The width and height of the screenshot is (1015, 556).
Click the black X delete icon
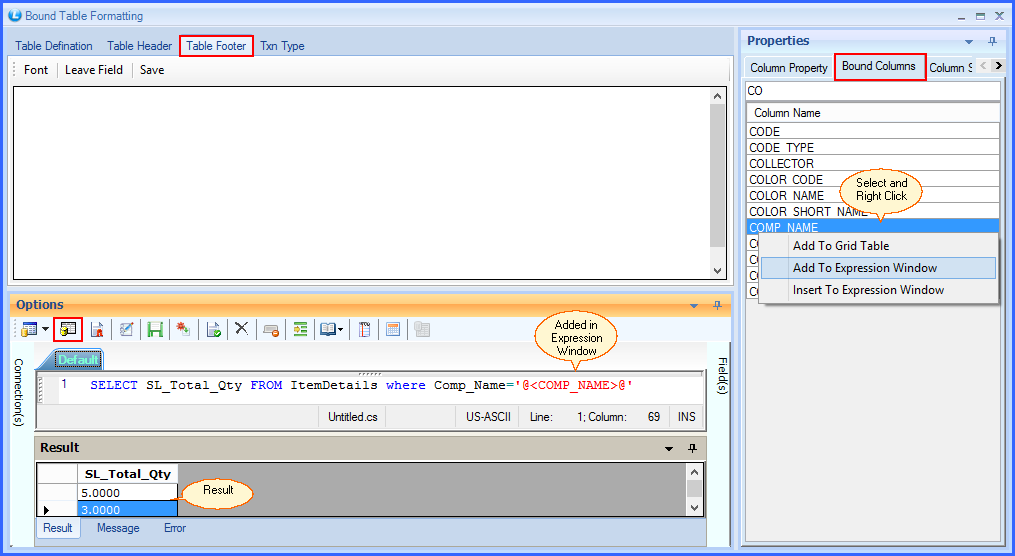[241, 329]
